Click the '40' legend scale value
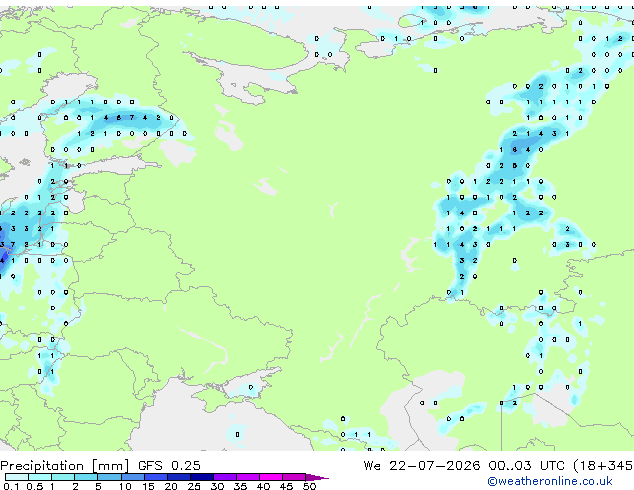 coord(263,486)
